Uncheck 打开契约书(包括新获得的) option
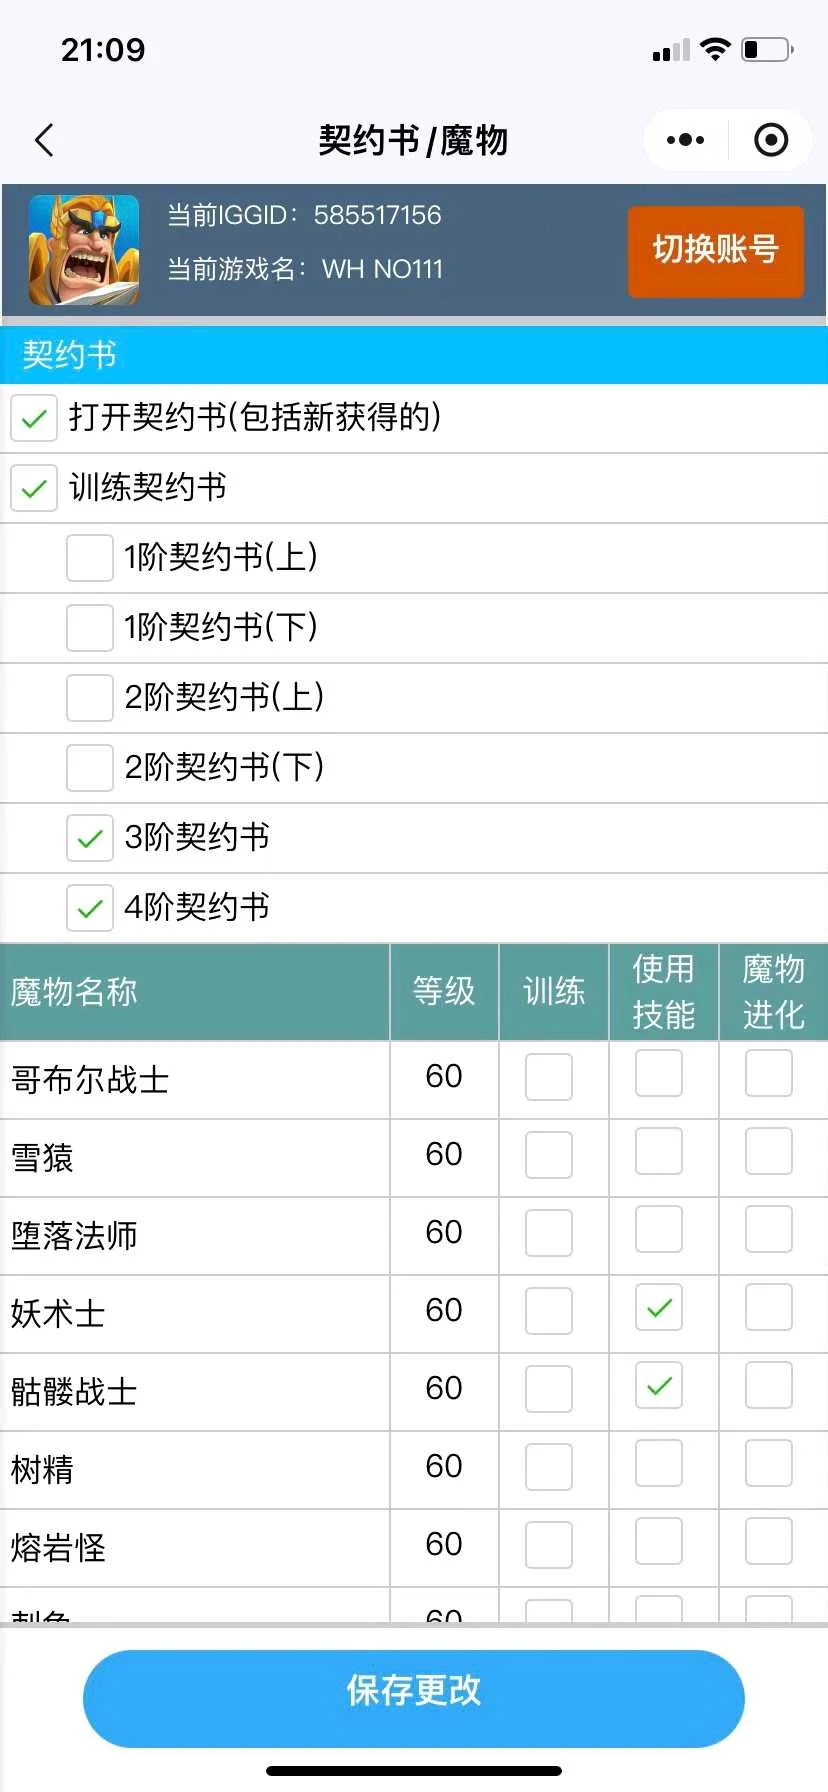 pos(34,418)
